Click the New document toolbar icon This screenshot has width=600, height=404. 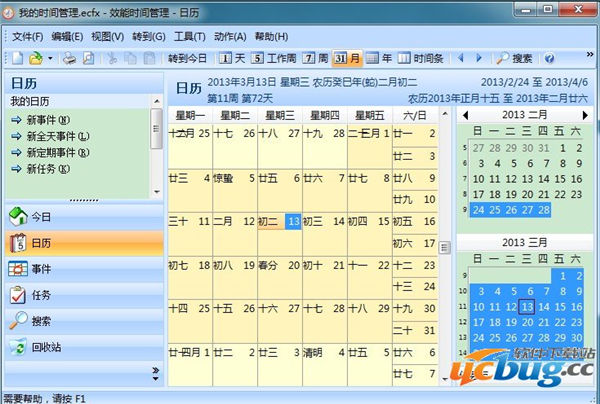point(18,58)
